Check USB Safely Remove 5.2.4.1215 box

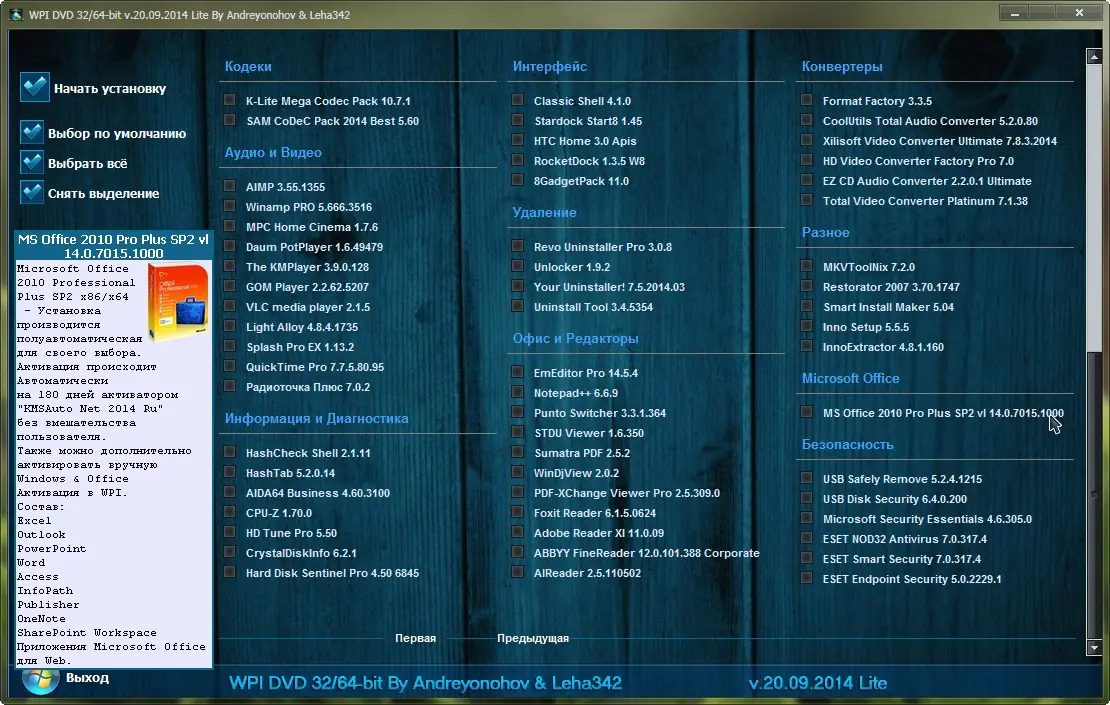click(x=806, y=478)
